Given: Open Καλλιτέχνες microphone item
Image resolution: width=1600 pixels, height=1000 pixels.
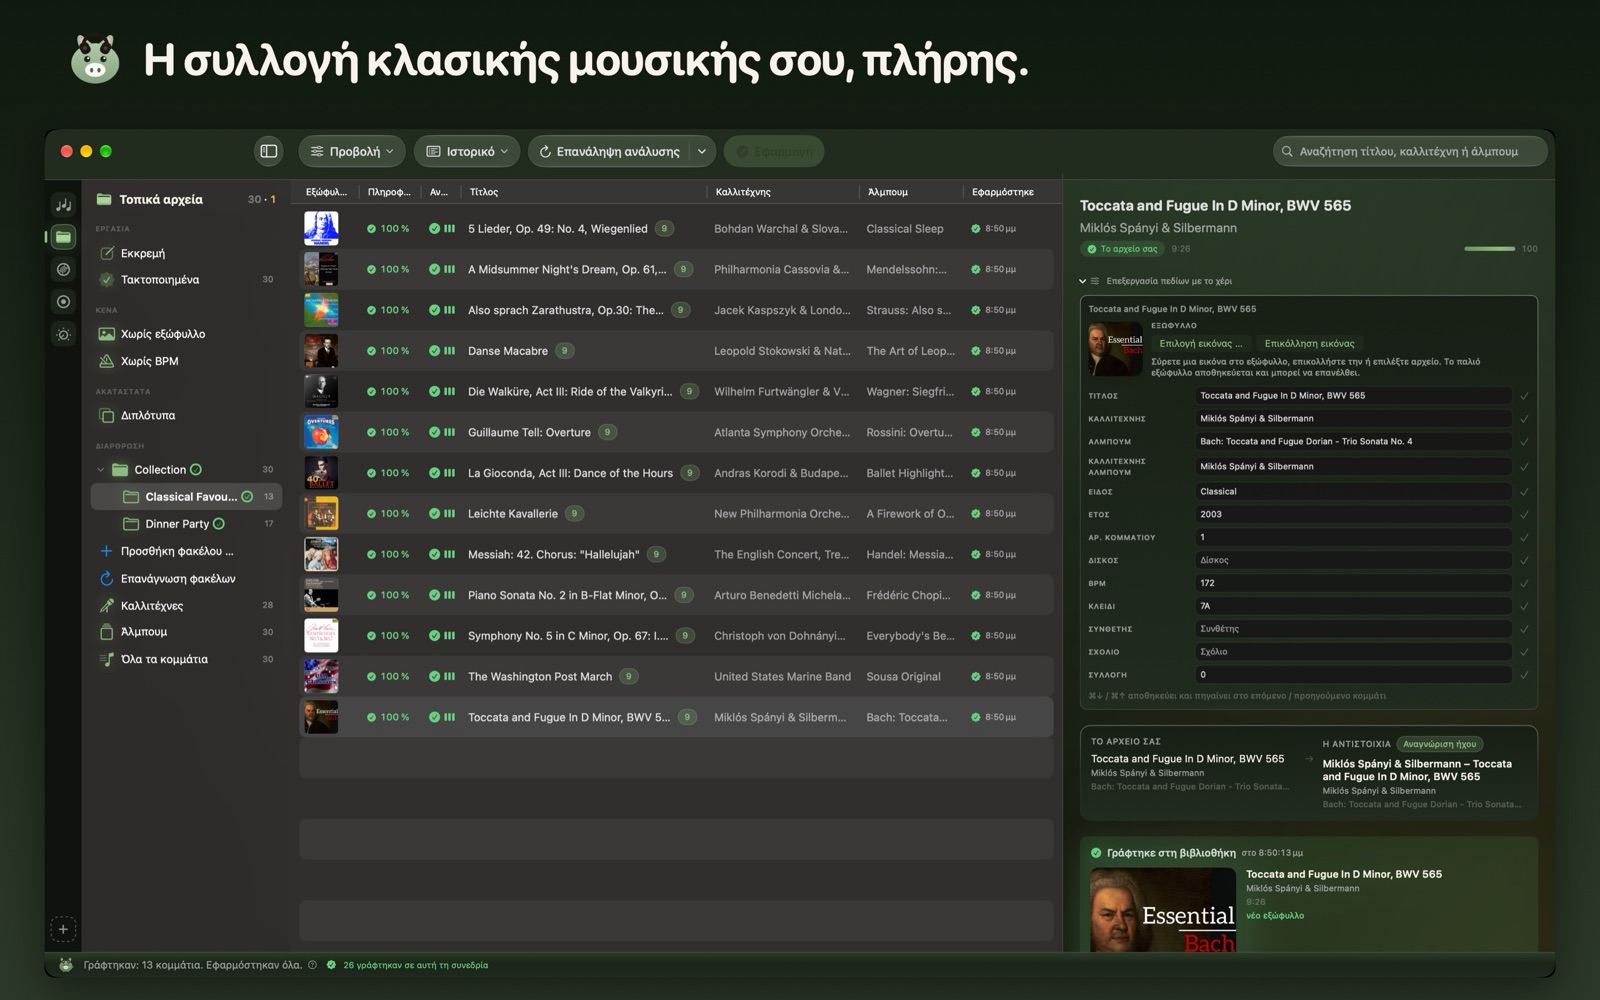Looking at the screenshot, I should point(186,605).
